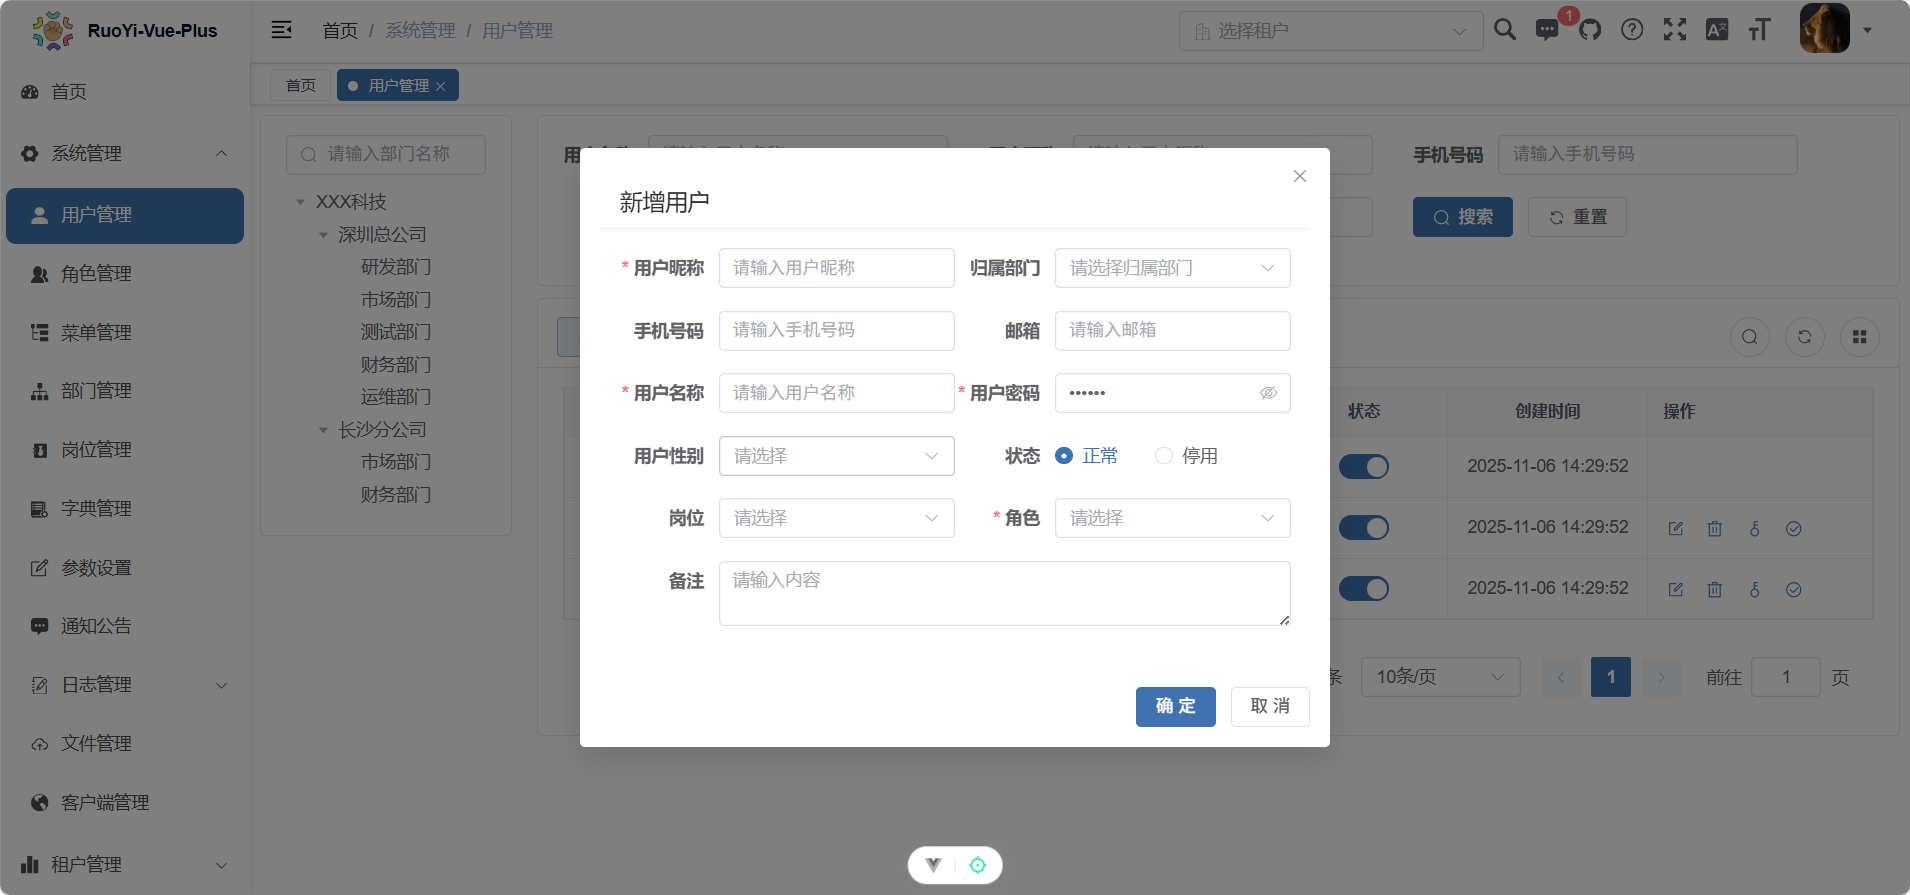Close the 新增用户 dialog

coord(1299,176)
